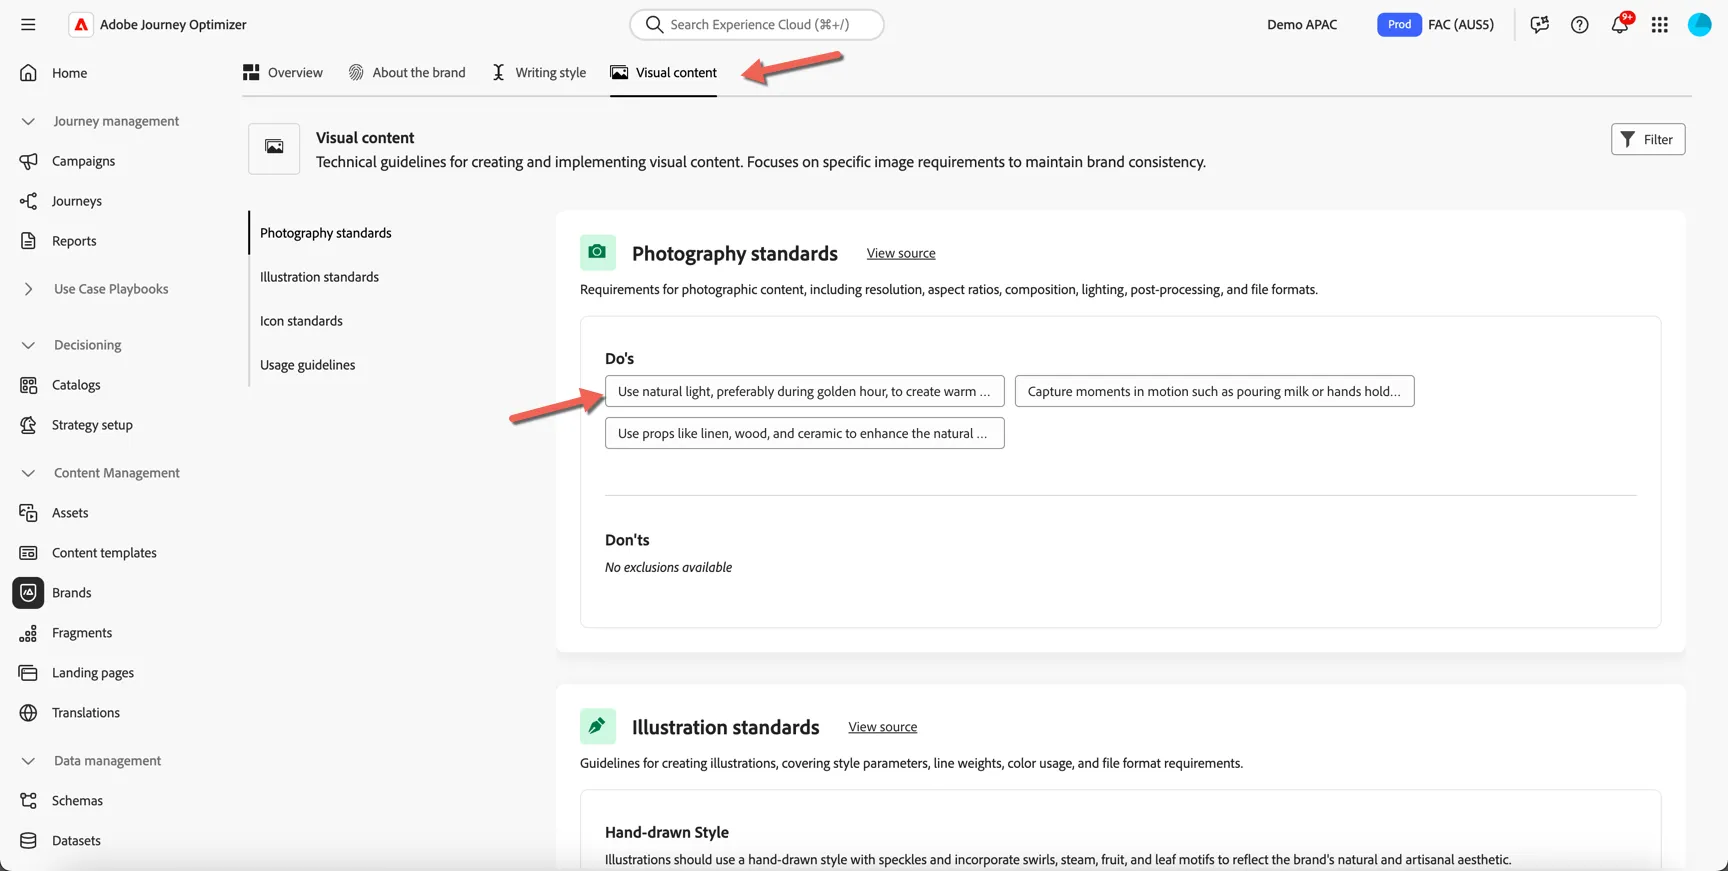
Task: Open the 'Capture moments in motion' guideline
Action: click(x=1215, y=391)
